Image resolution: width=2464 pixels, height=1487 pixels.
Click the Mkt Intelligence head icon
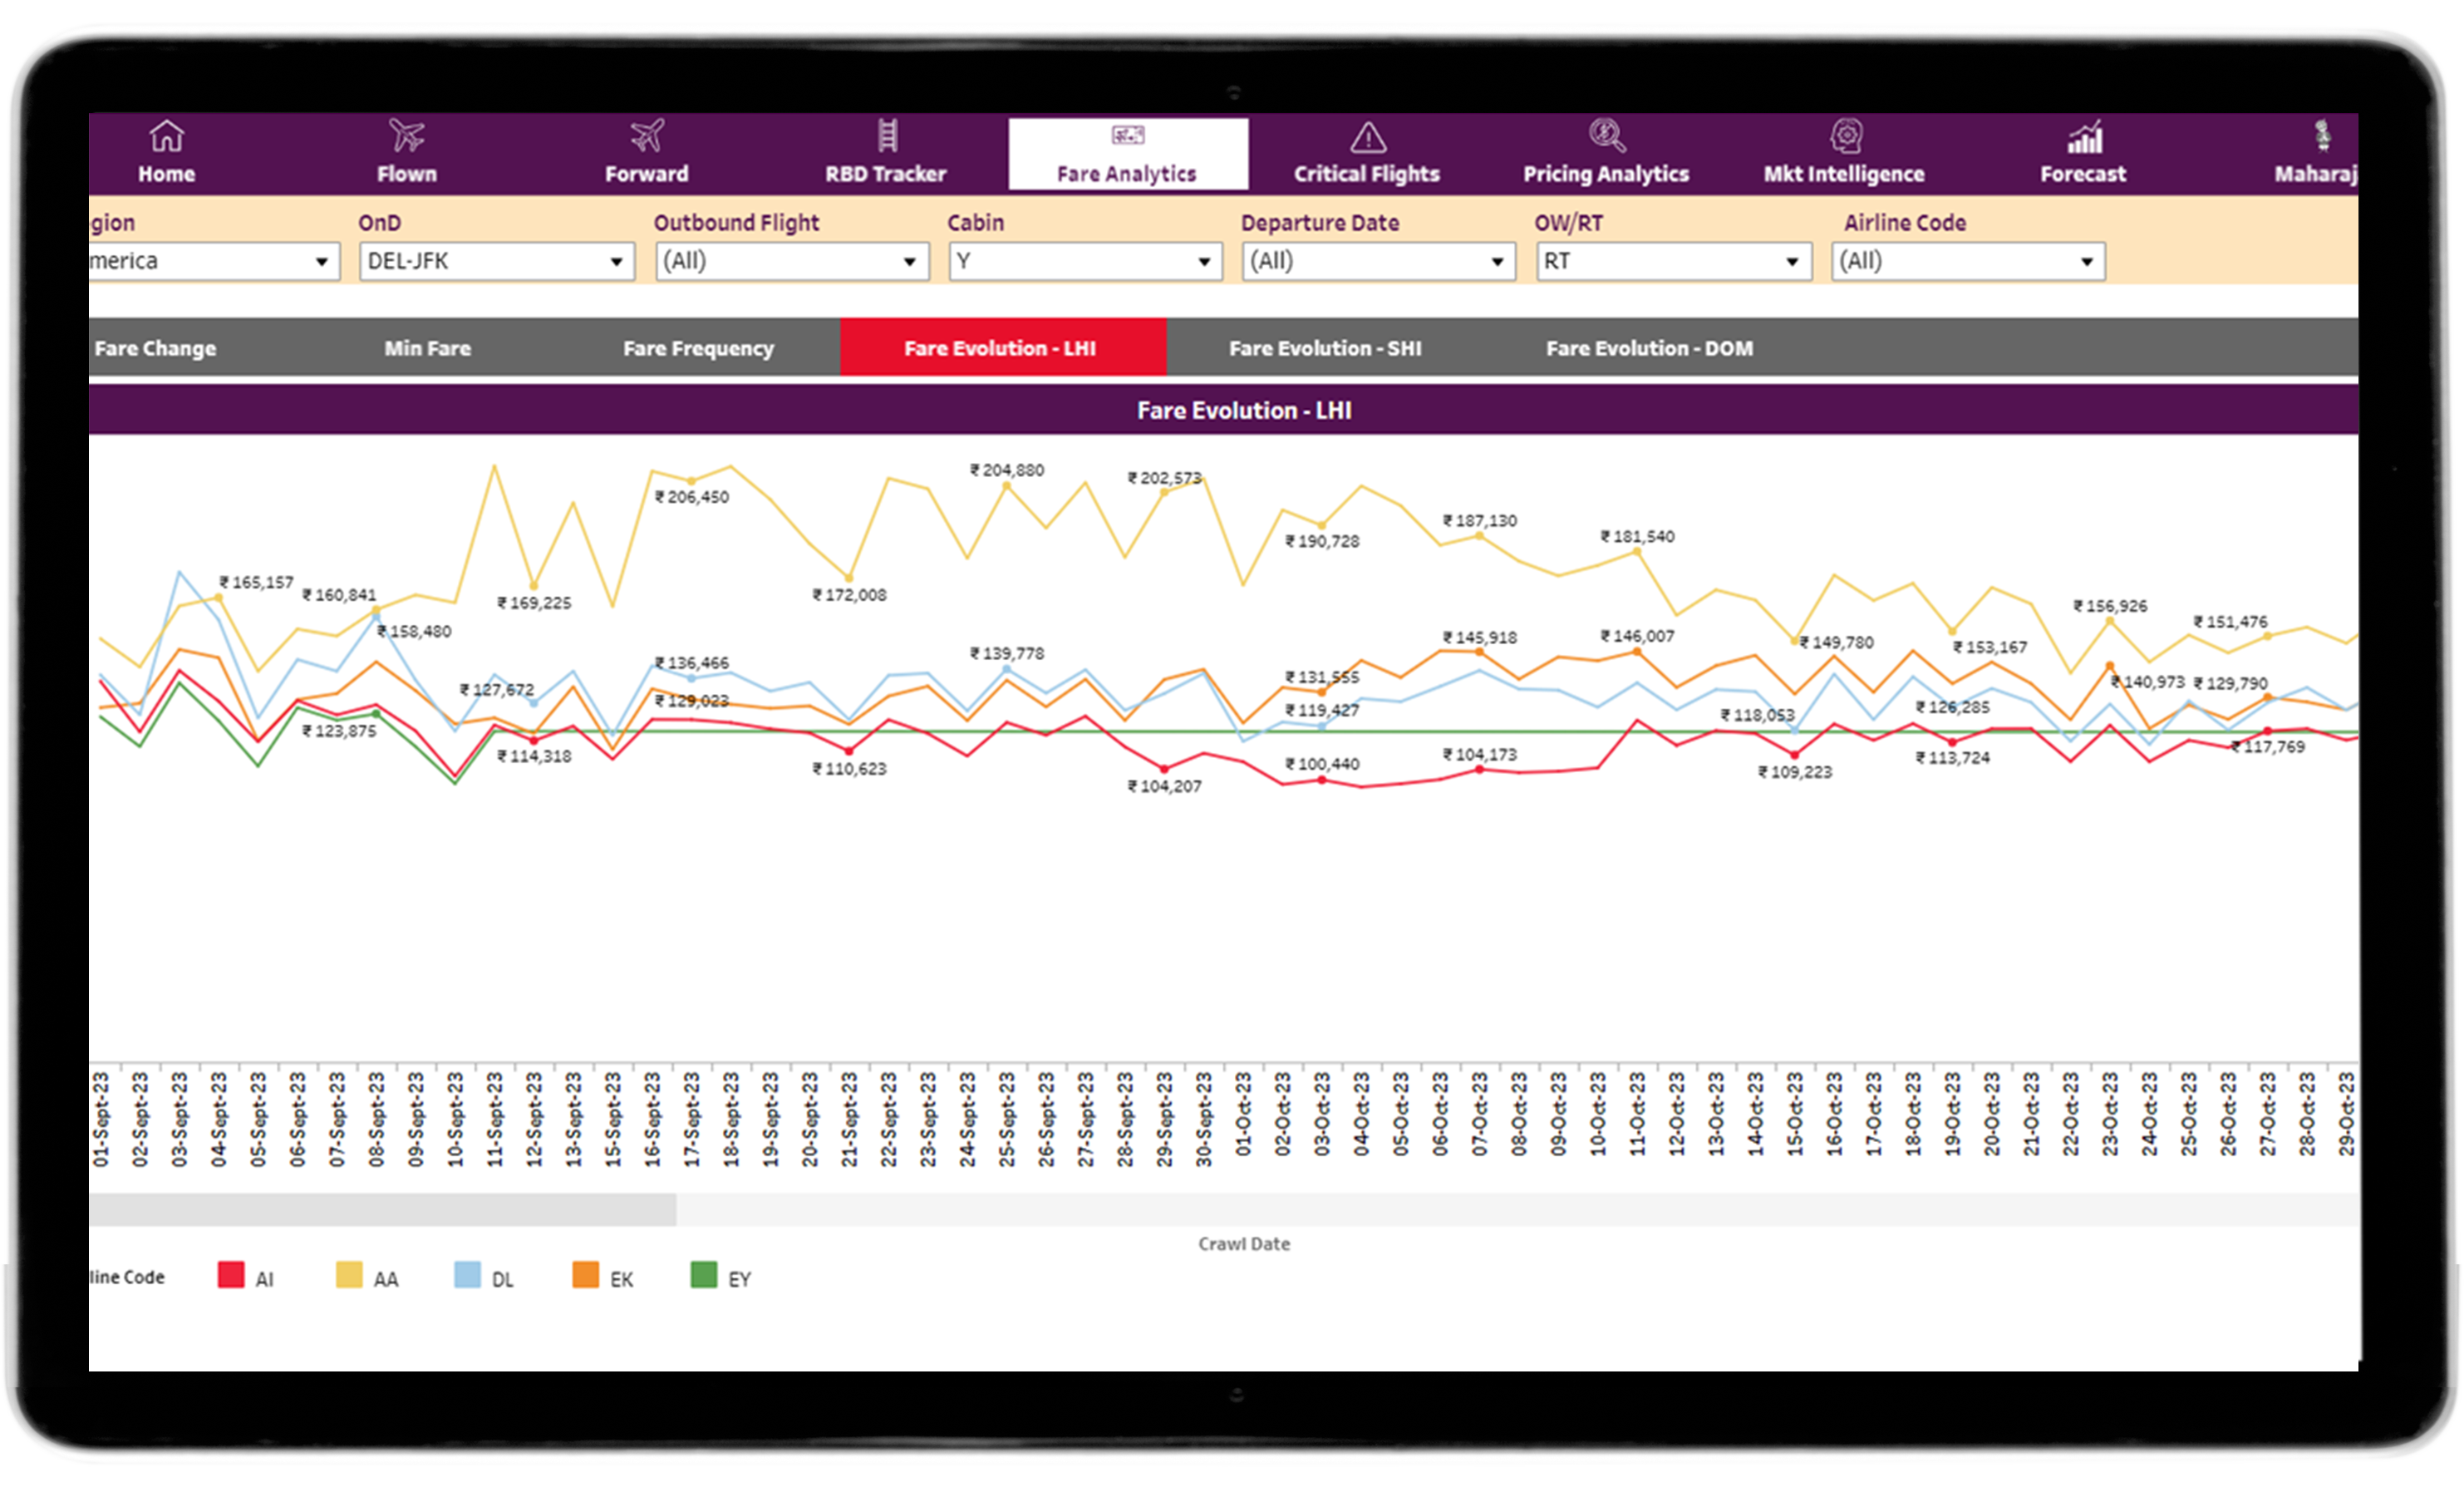tap(1846, 136)
